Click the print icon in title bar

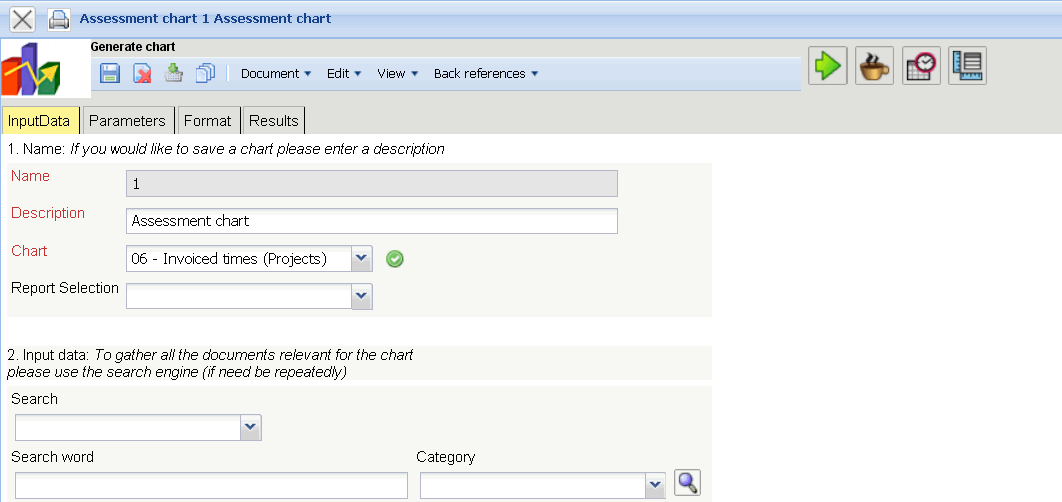coord(58,18)
